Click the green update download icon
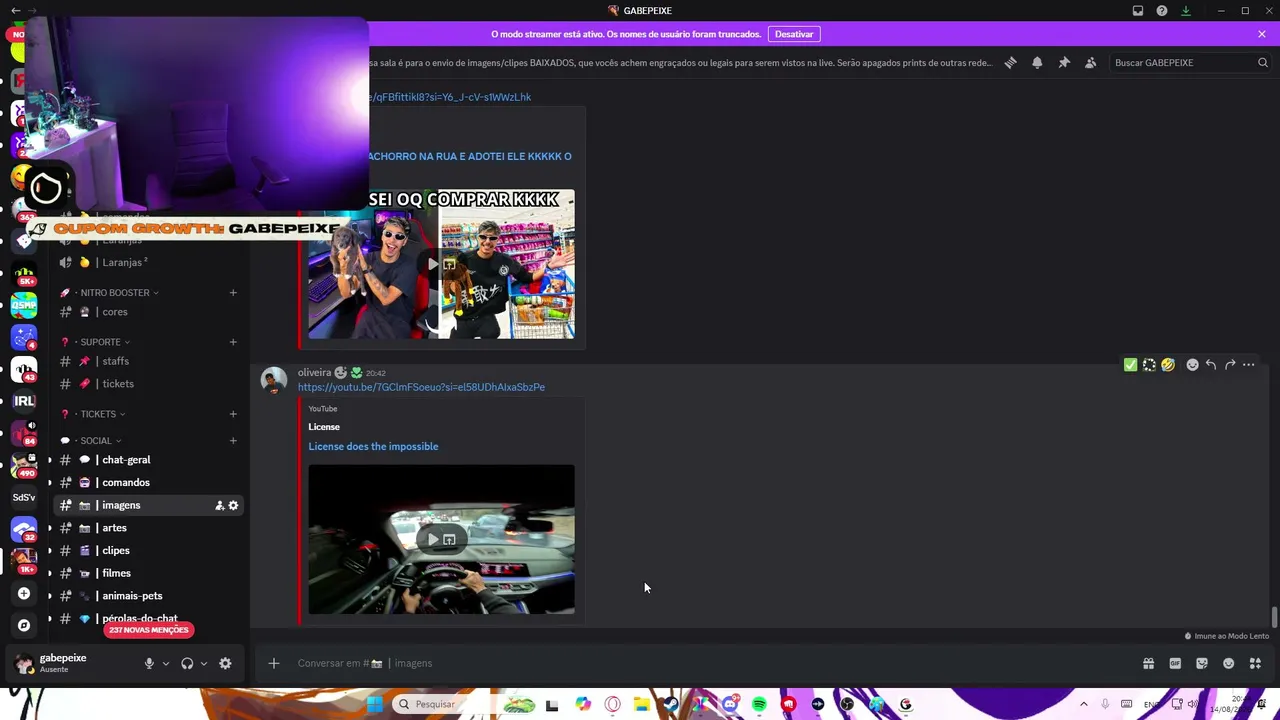The image size is (1280, 720). click(1186, 11)
